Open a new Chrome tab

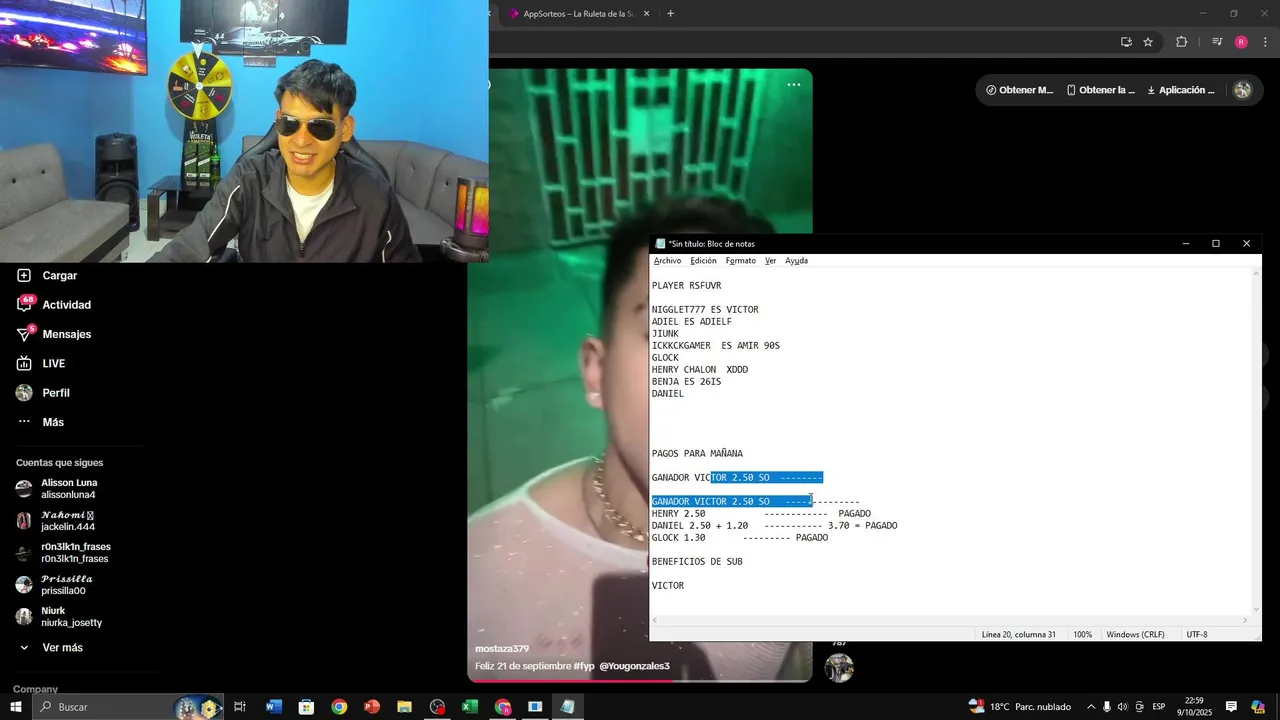click(x=670, y=14)
